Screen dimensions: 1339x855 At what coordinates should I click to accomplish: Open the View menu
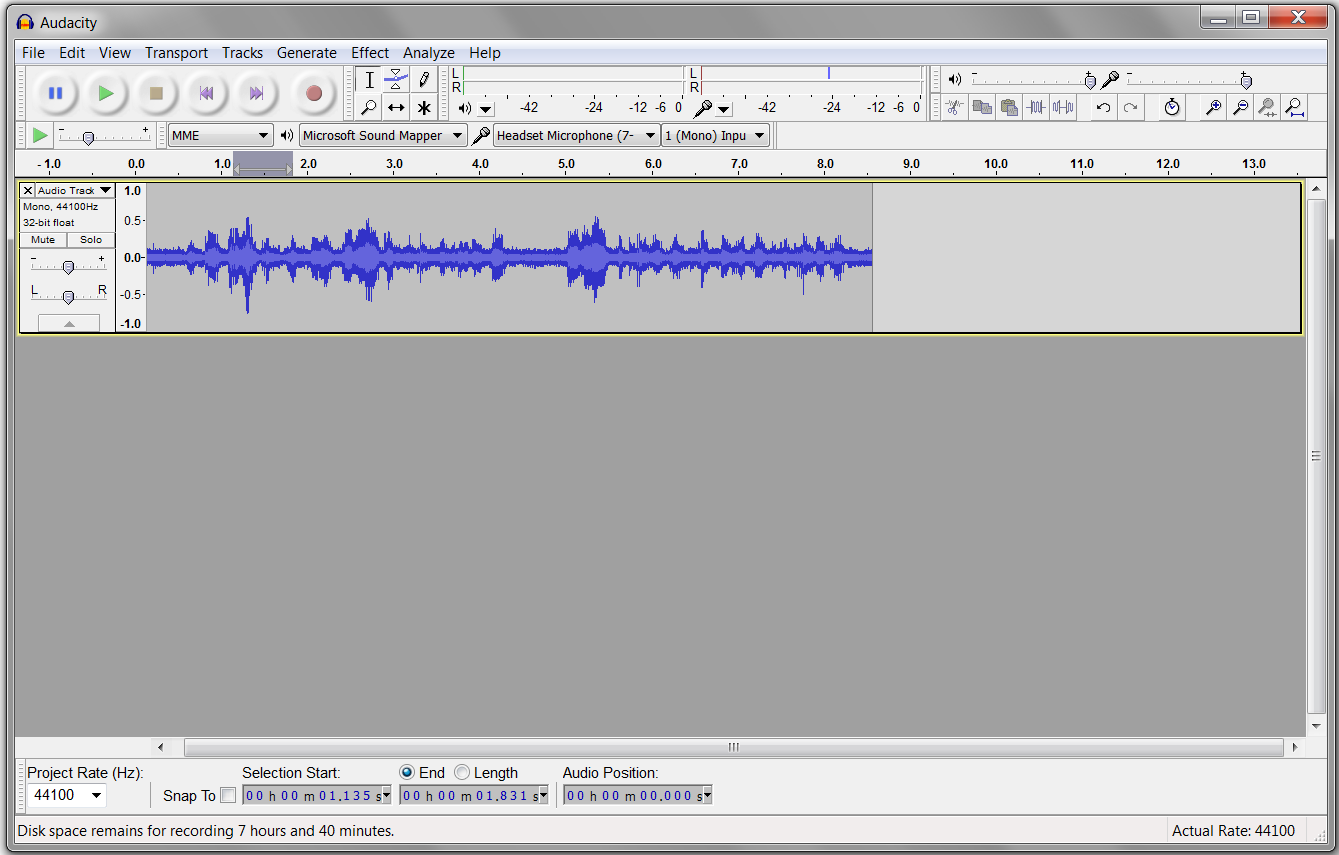click(115, 53)
